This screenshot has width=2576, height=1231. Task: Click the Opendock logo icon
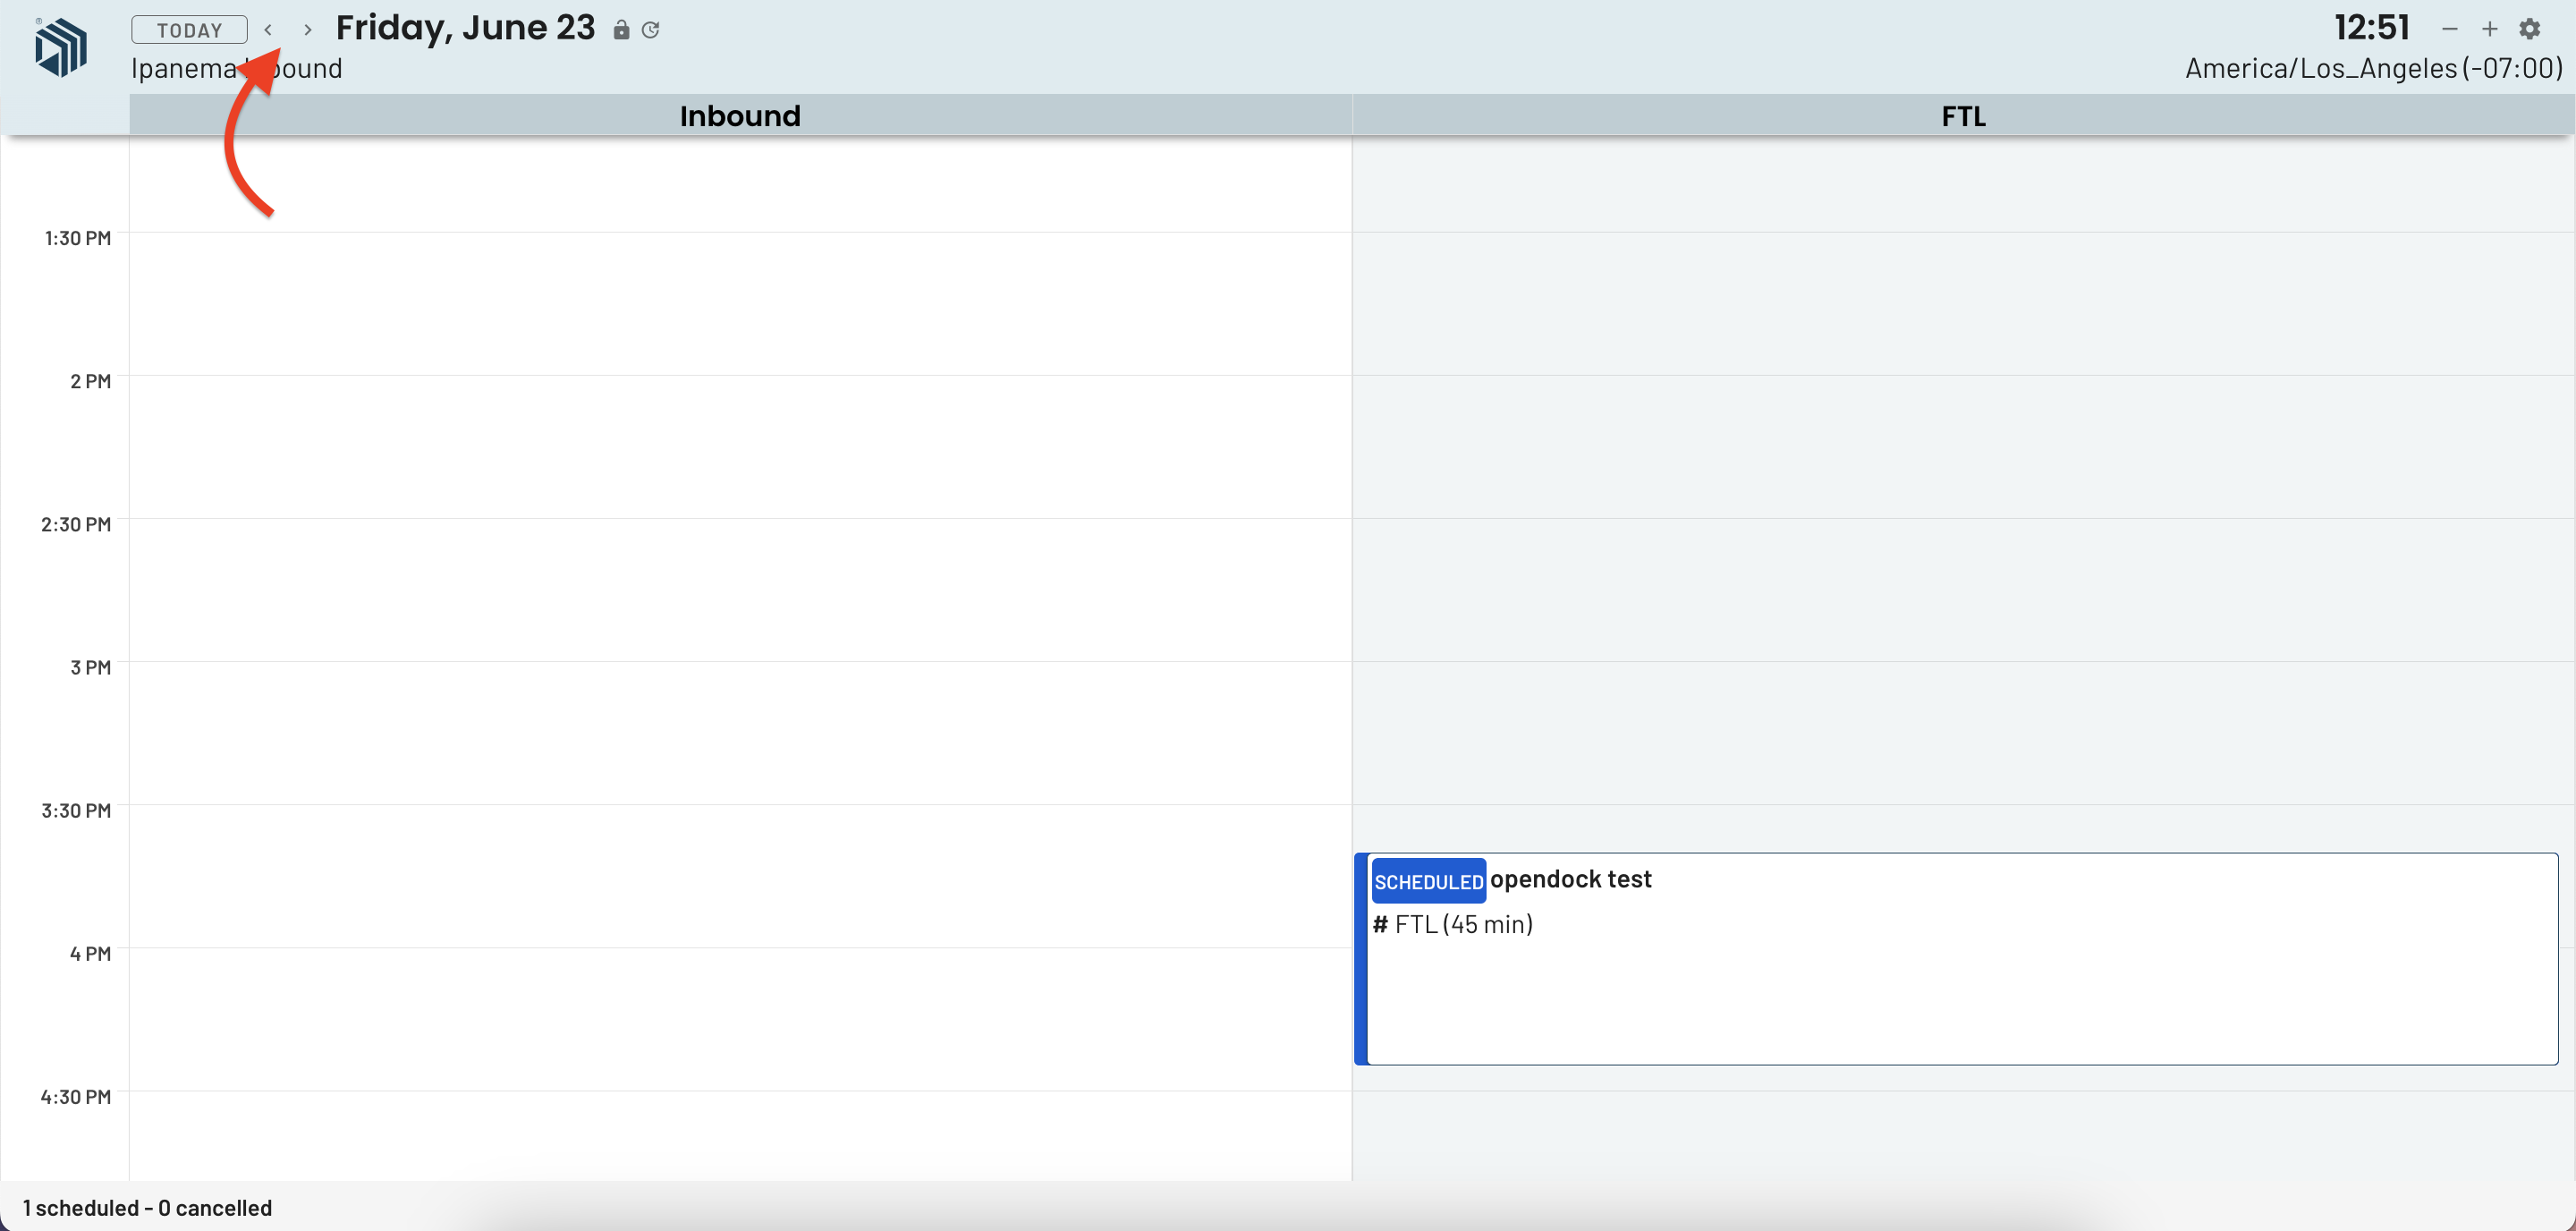(61, 46)
